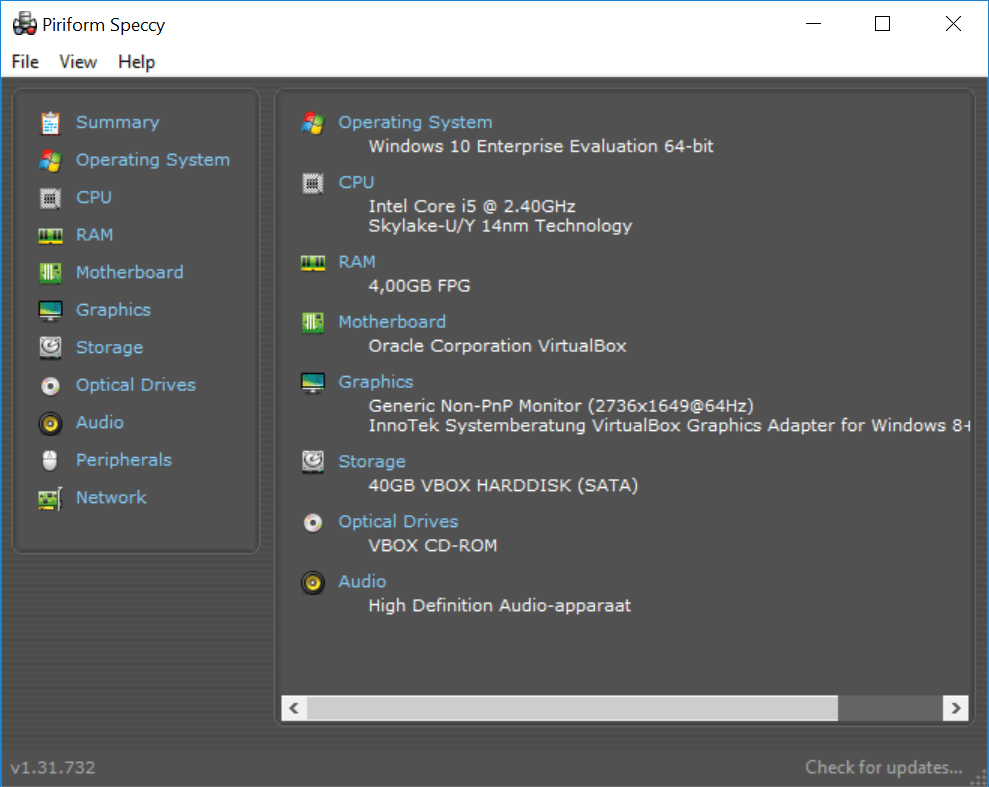The height and width of the screenshot is (787, 989).
Task: Open the Help menu
Action: pyautogui.click(x=137, y=62)
